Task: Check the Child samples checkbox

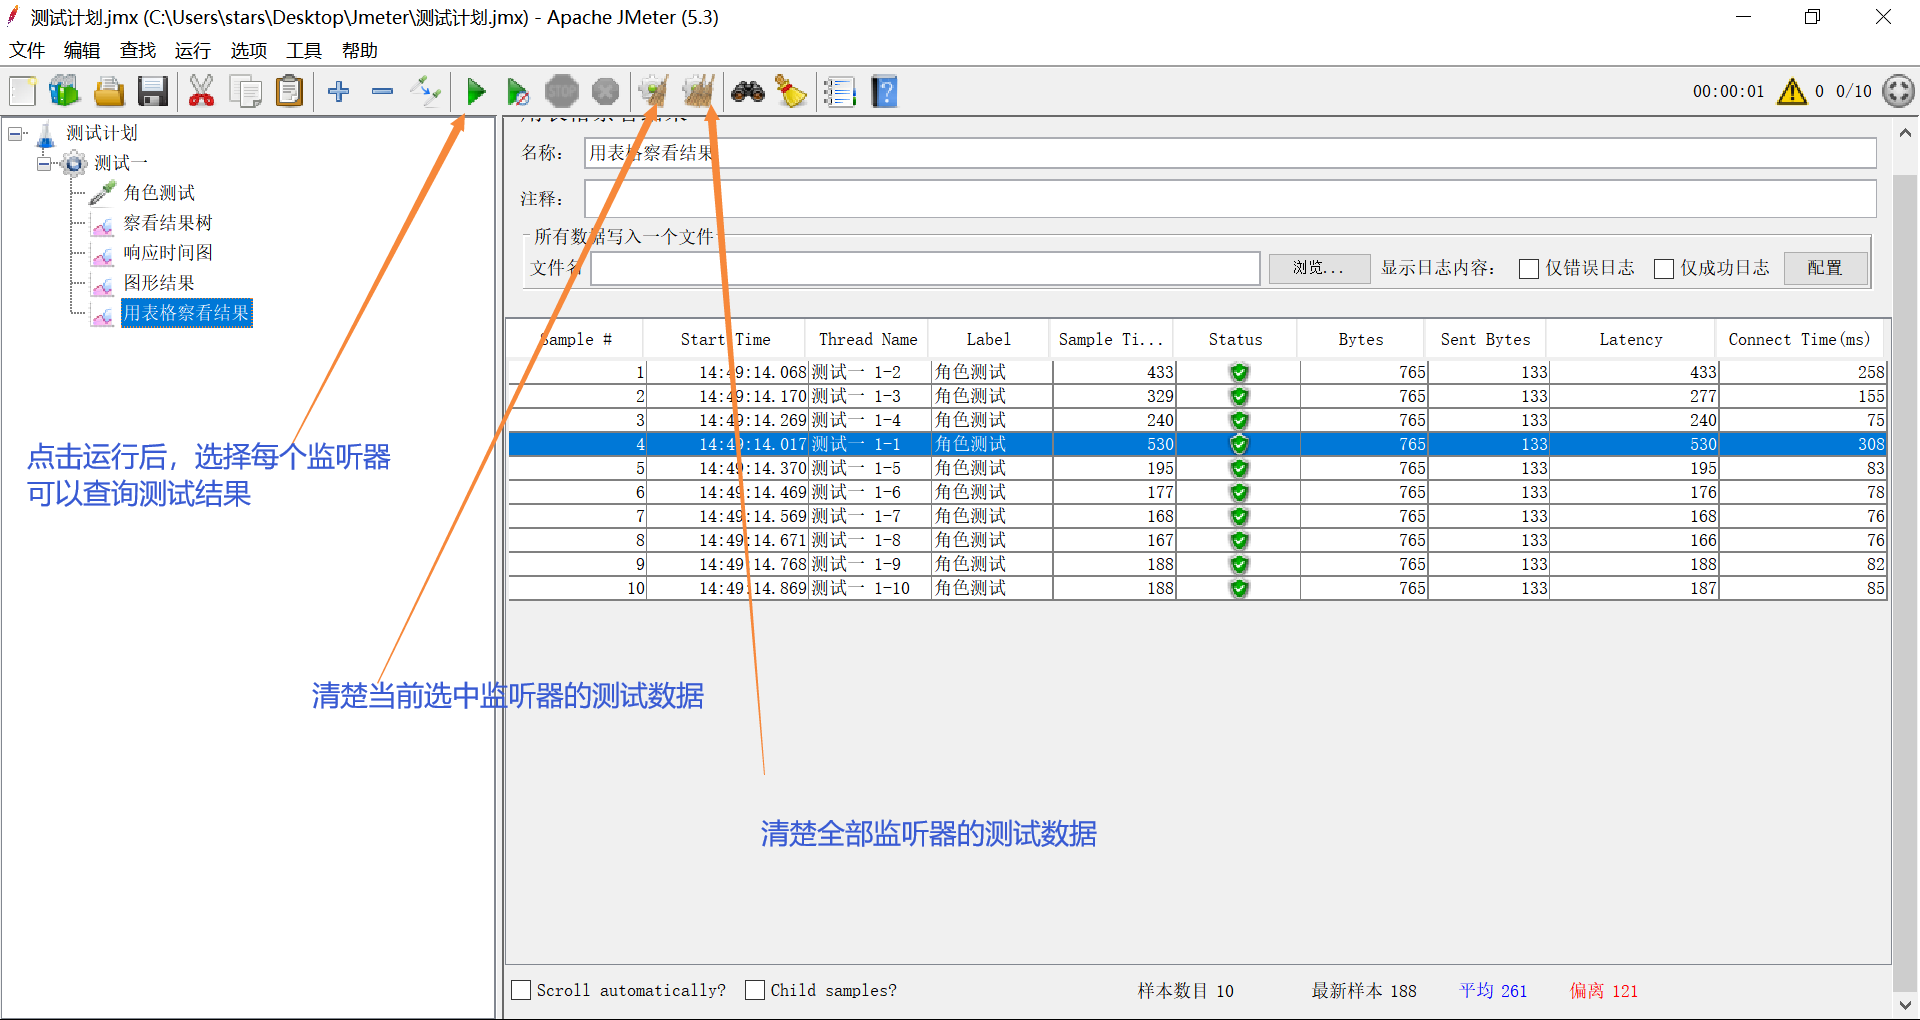Action: point(755,990)
